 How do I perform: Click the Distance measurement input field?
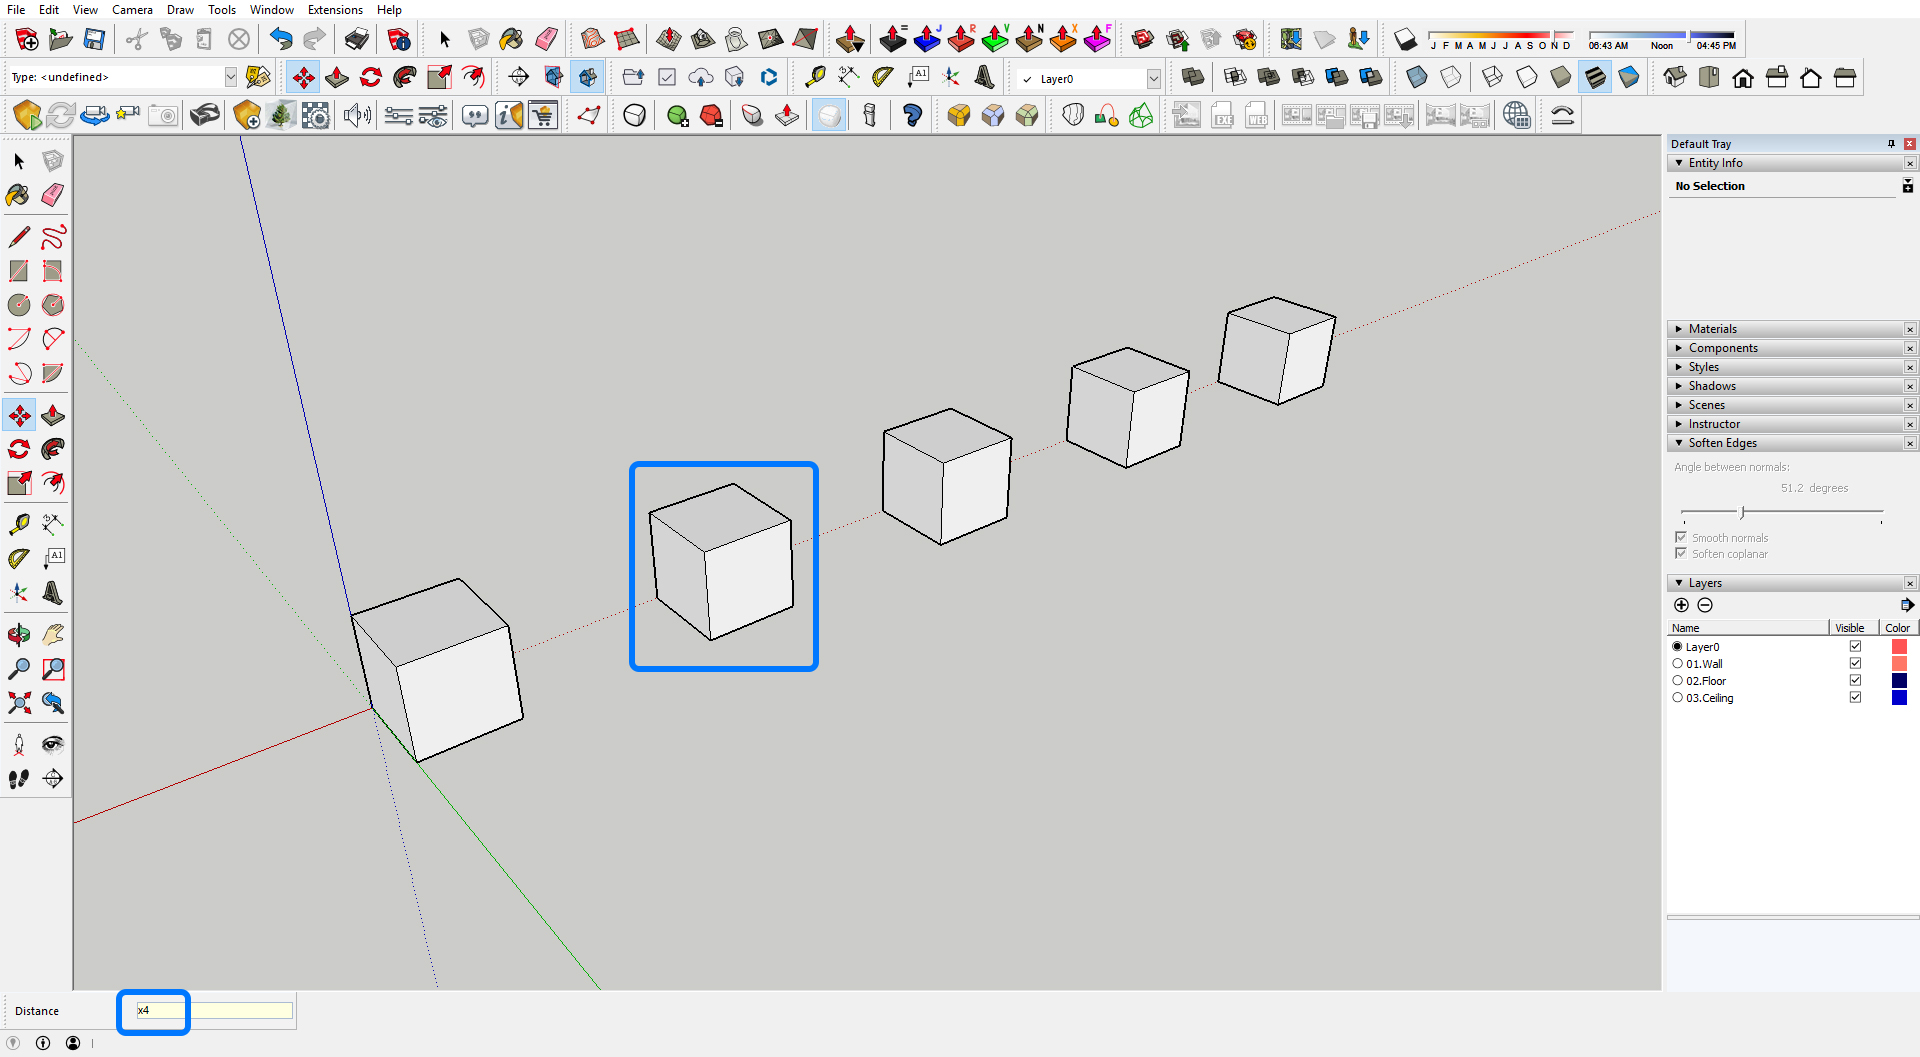click(214, 1011)
